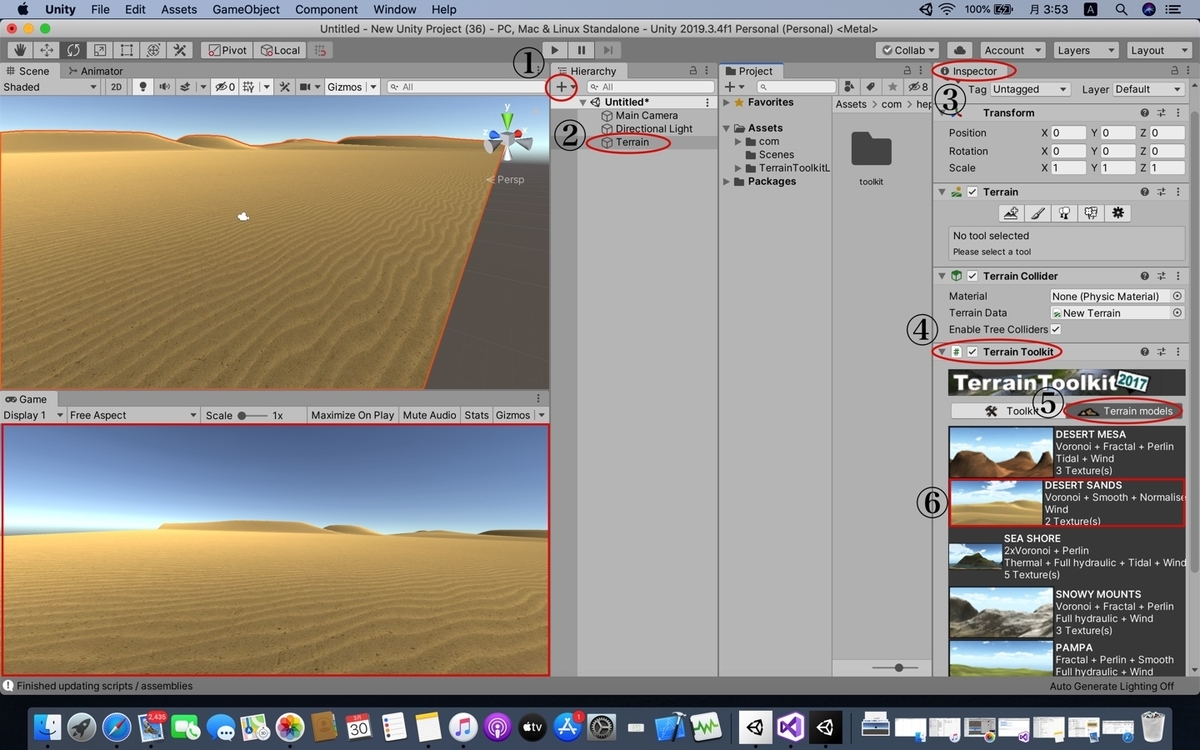The image size is (1200, 750).
Task: Click Maximize On Play
Action: click(352, 415)
